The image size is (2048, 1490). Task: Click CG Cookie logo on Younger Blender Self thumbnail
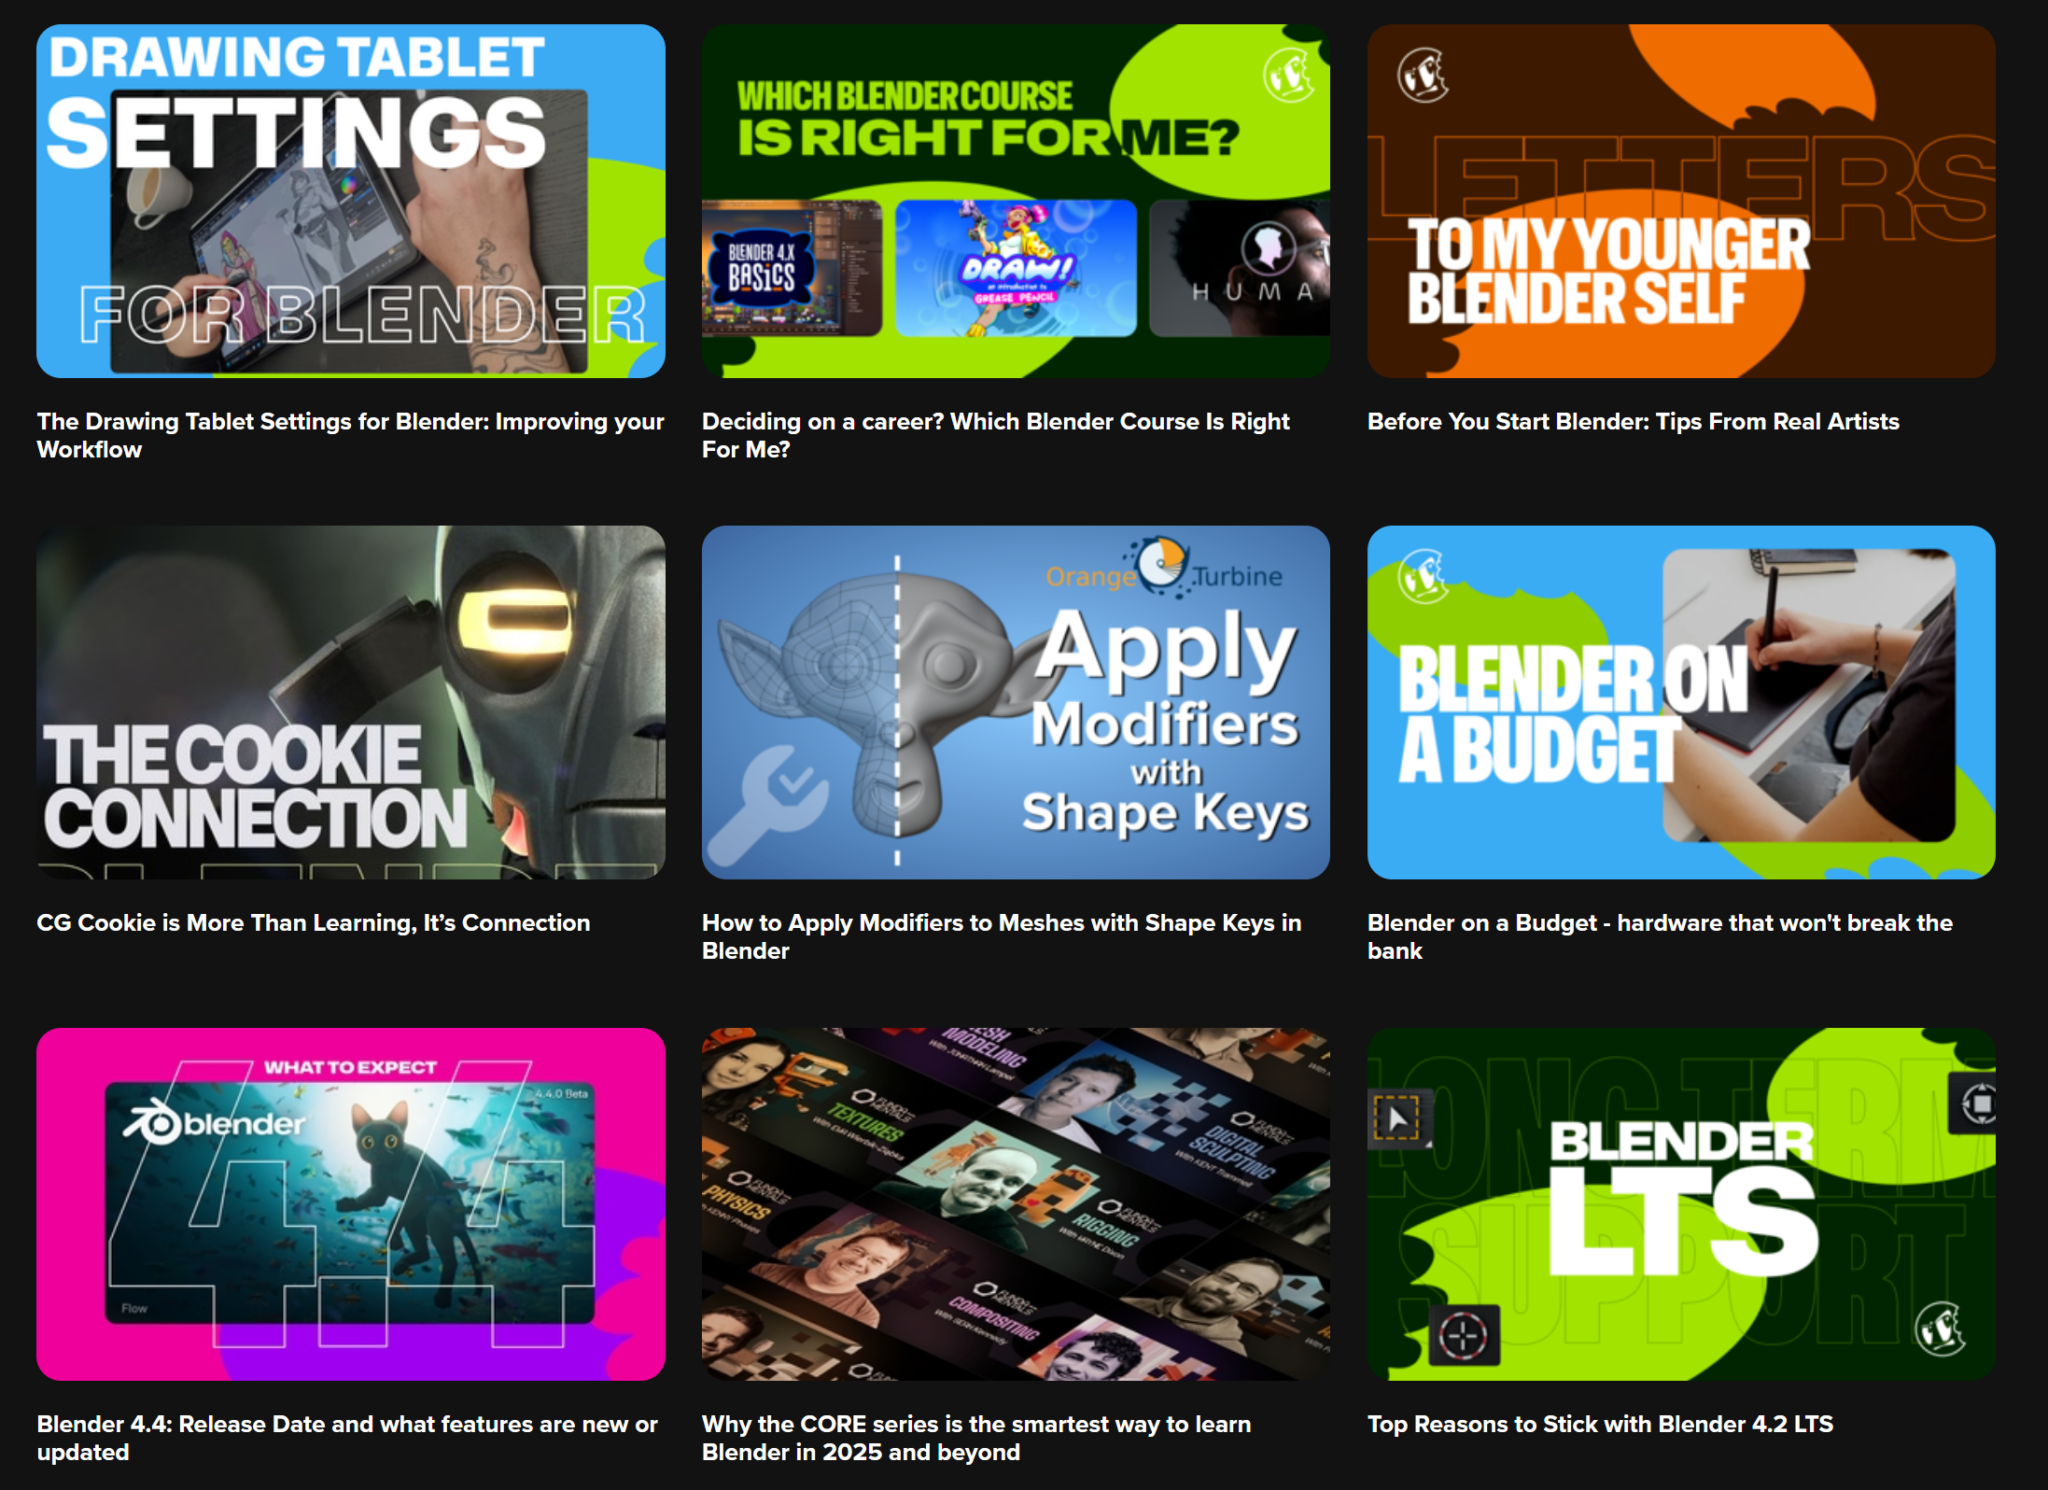click(1422, 75)
